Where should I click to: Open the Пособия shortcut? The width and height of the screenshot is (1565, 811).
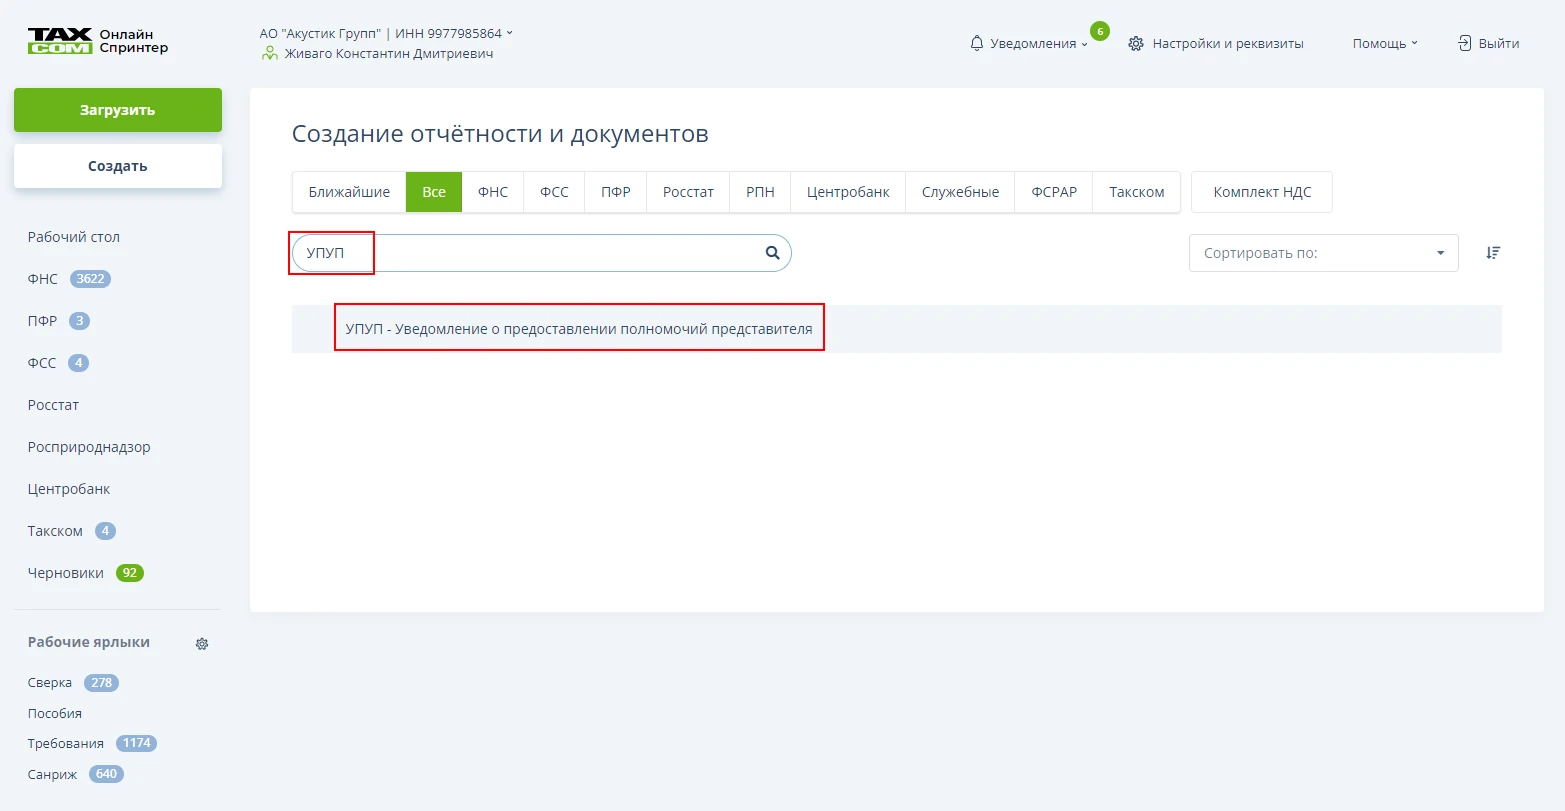point(55,713)
